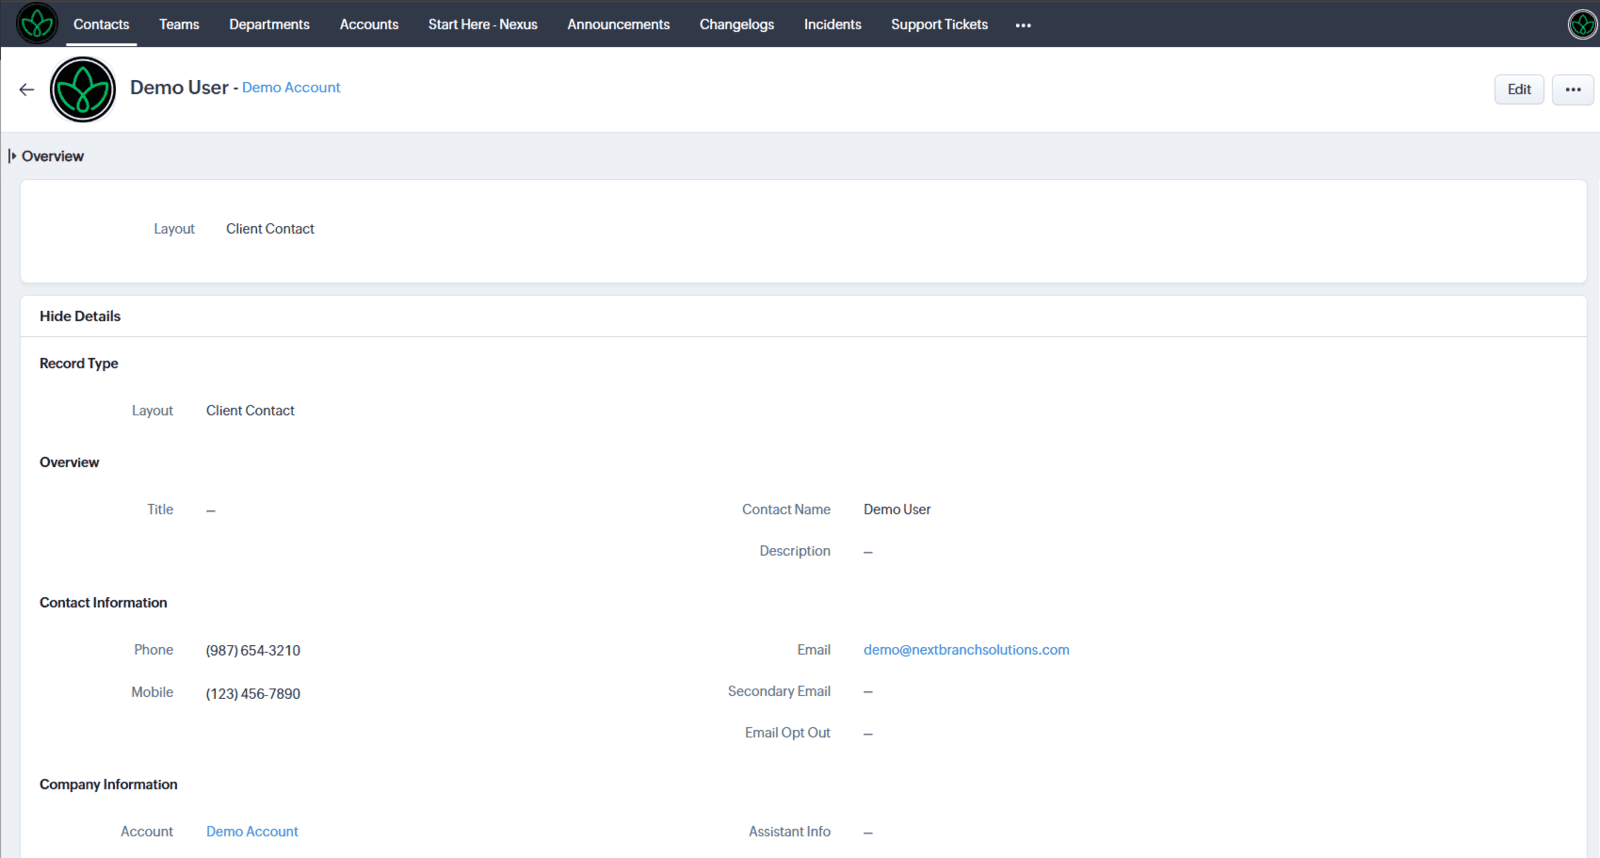Click the Edit button

[1519, 89]
